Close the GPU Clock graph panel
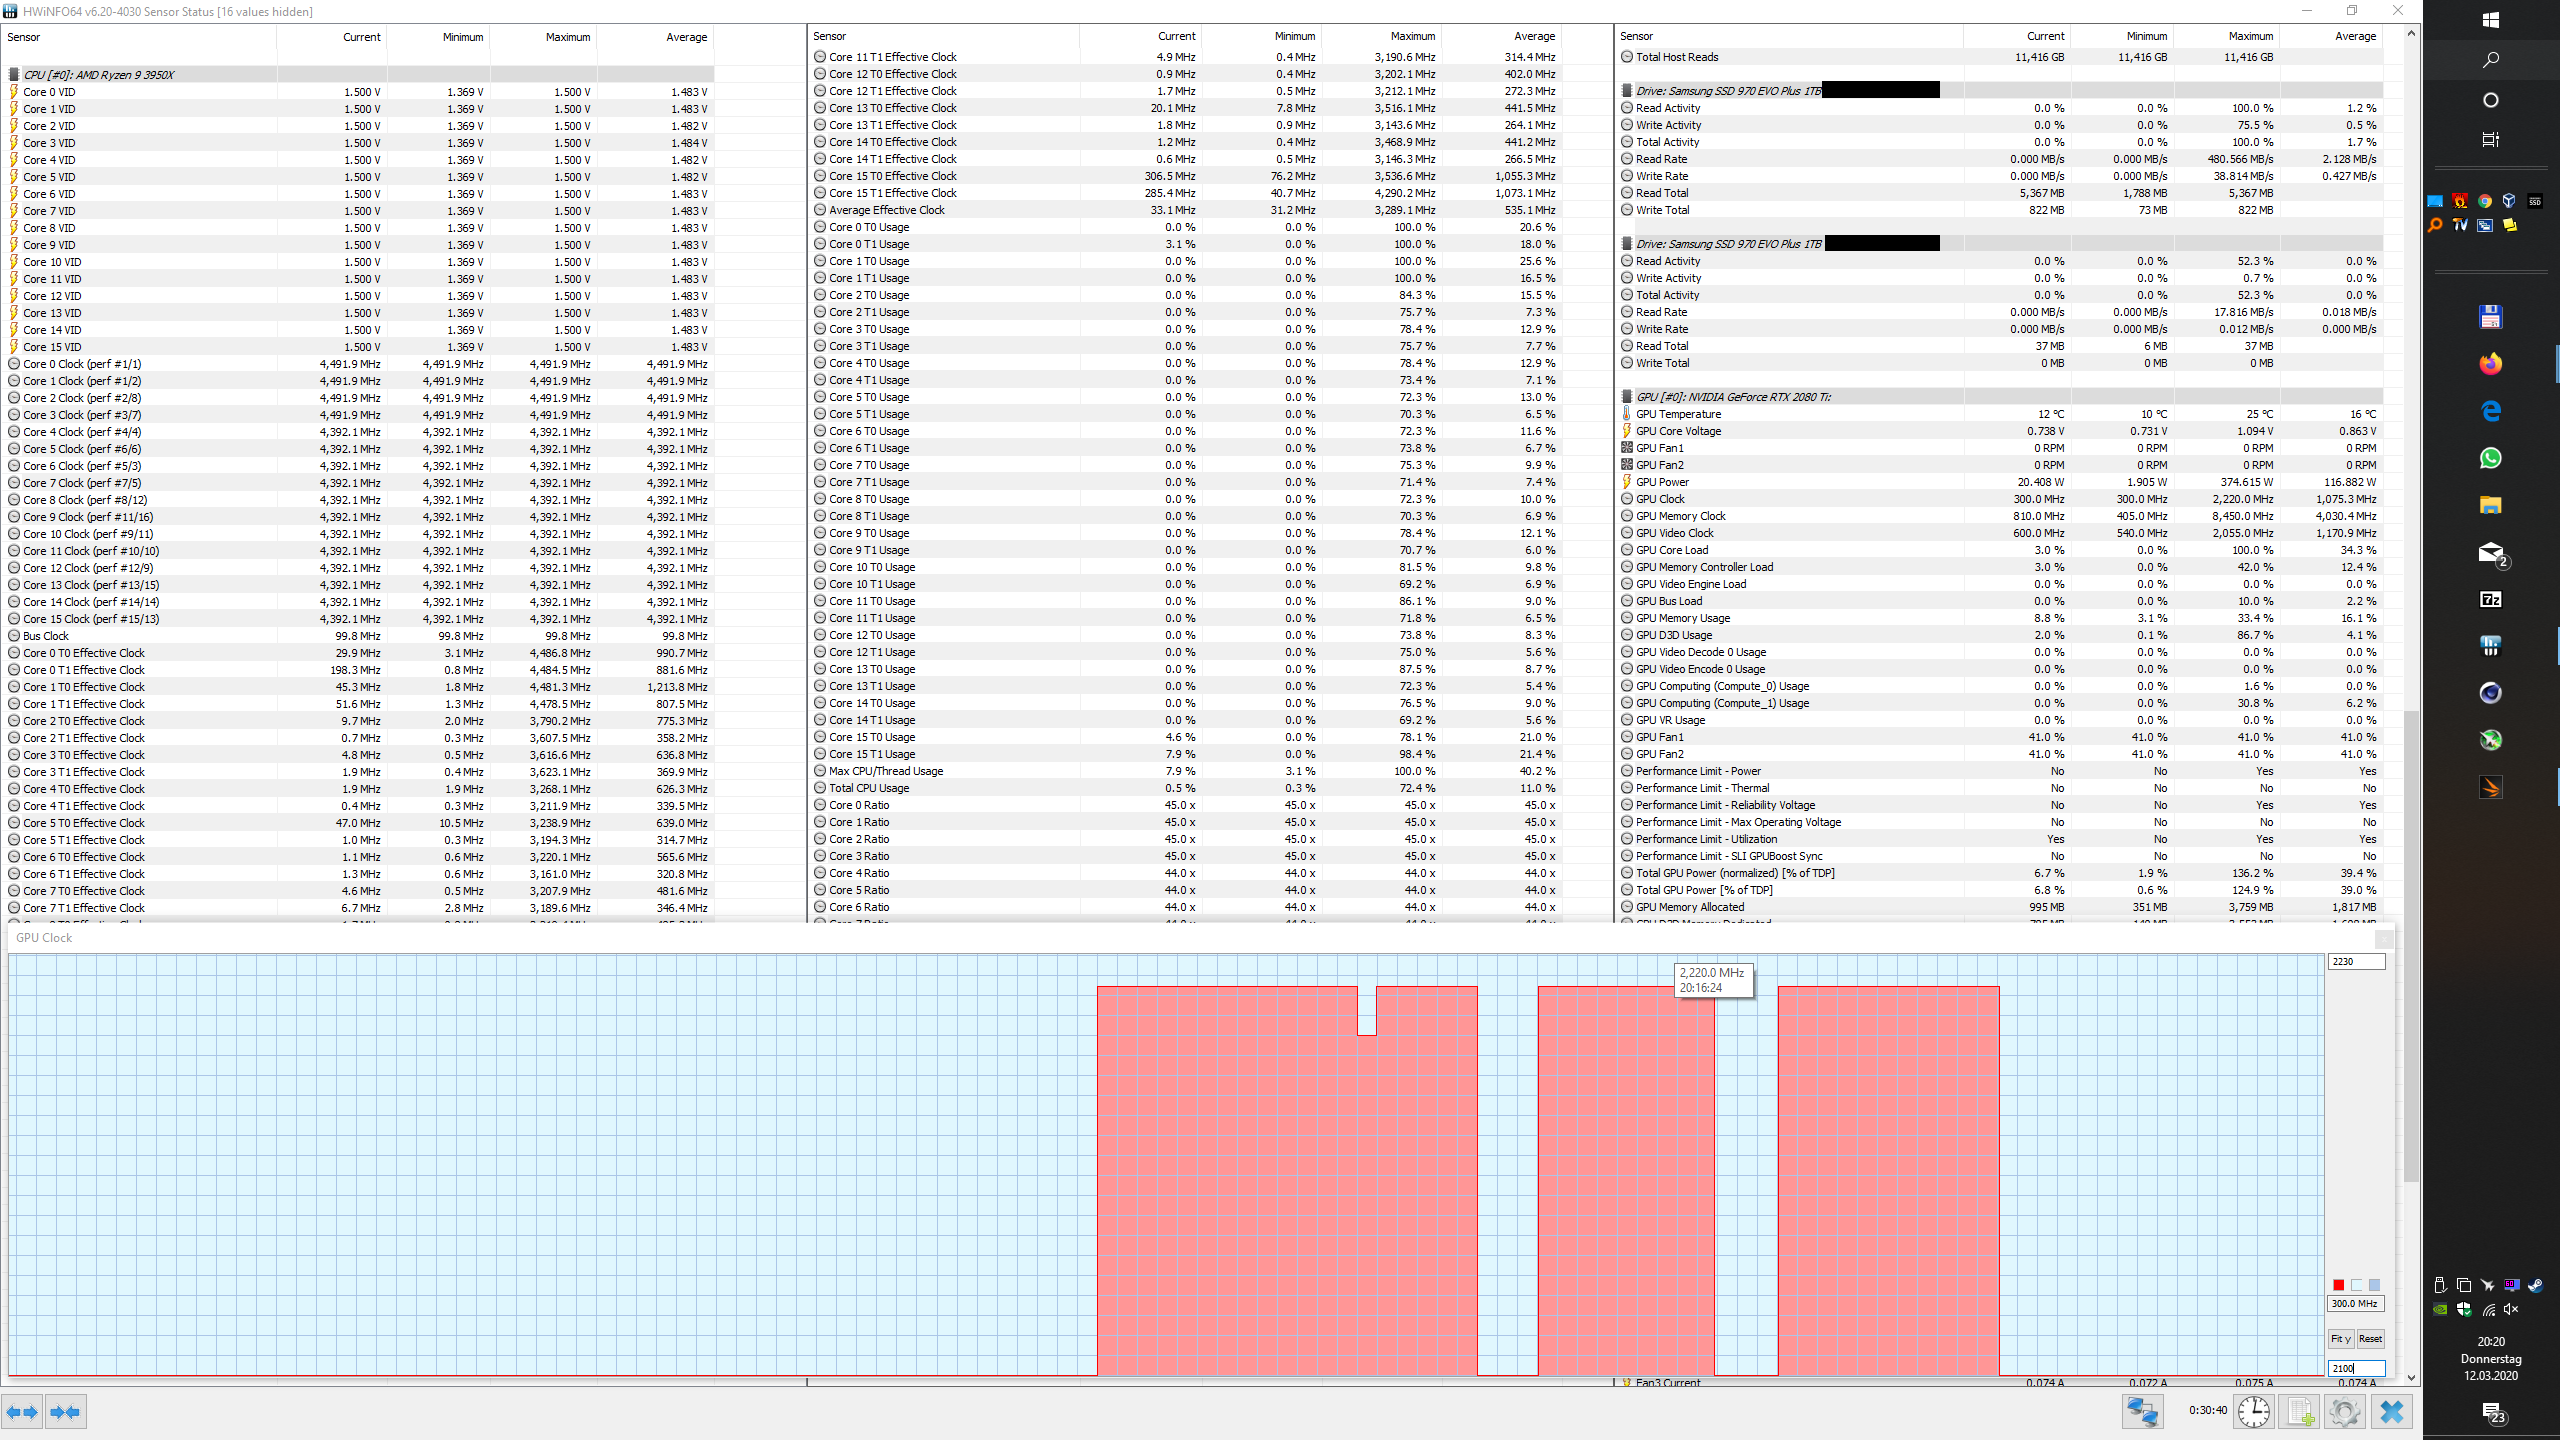Viewport: 2560px width, 1440px height. pyautogui.click(x=2384, y=939)
